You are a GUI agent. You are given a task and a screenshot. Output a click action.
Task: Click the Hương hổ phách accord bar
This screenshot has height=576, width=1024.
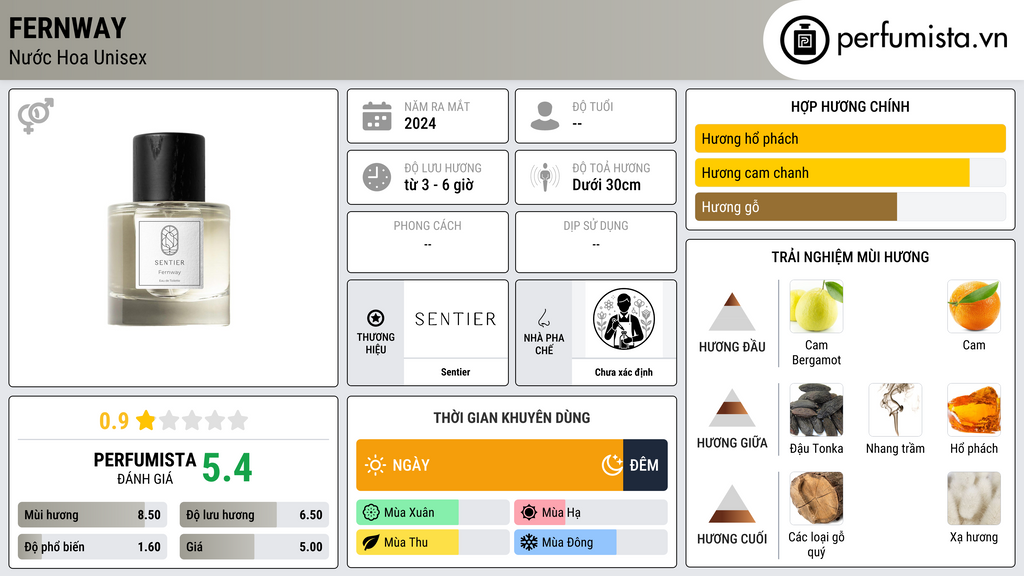click(850, 138)
